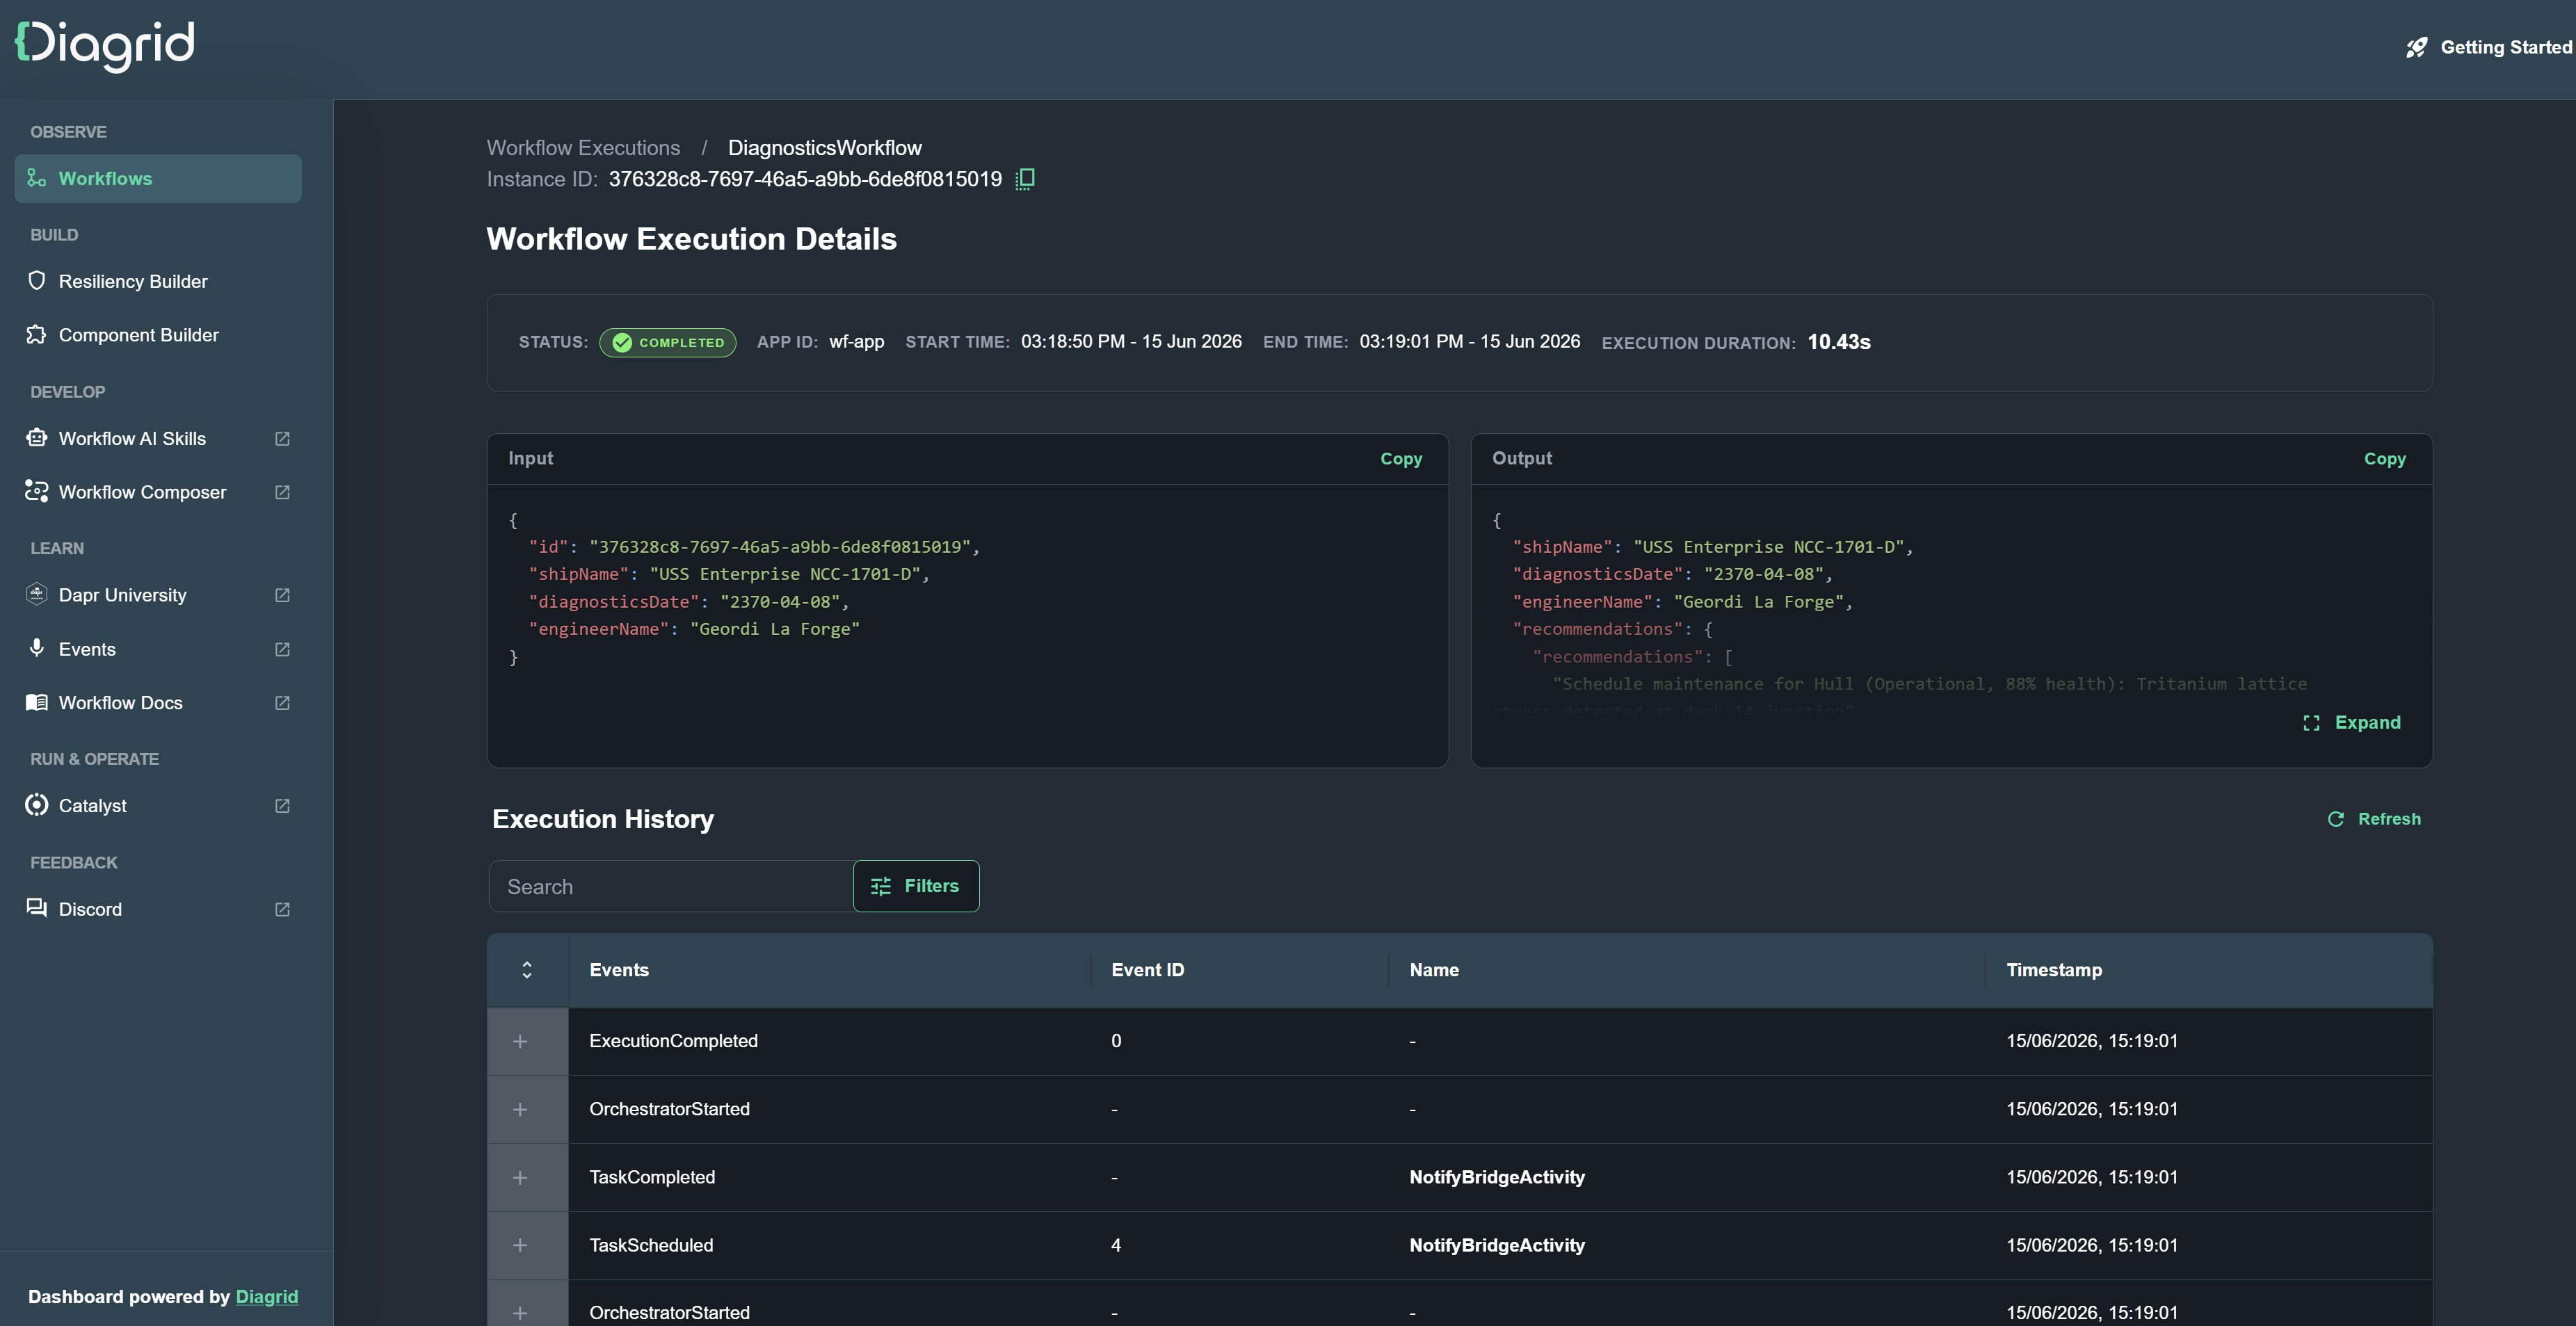Select Workflows in the sidebar
Screen dimensions: 2576x1326
(x=158, y=178)
